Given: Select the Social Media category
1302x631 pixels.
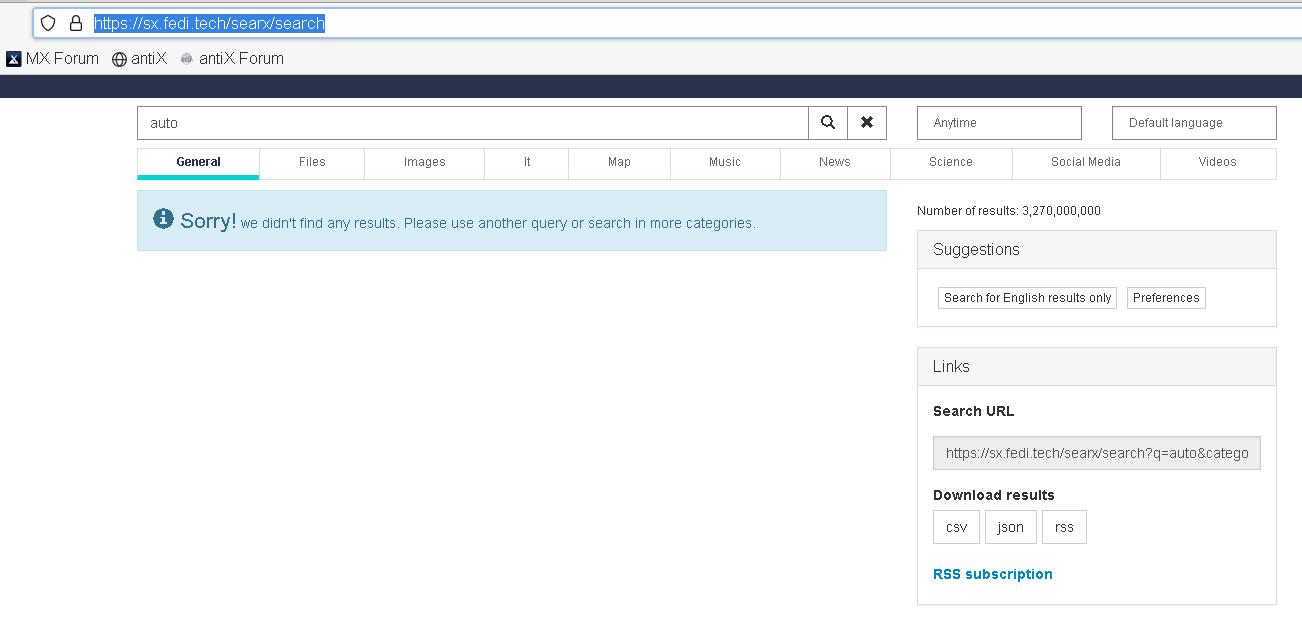Looking at the screenshot, I should coord(1086,162).
